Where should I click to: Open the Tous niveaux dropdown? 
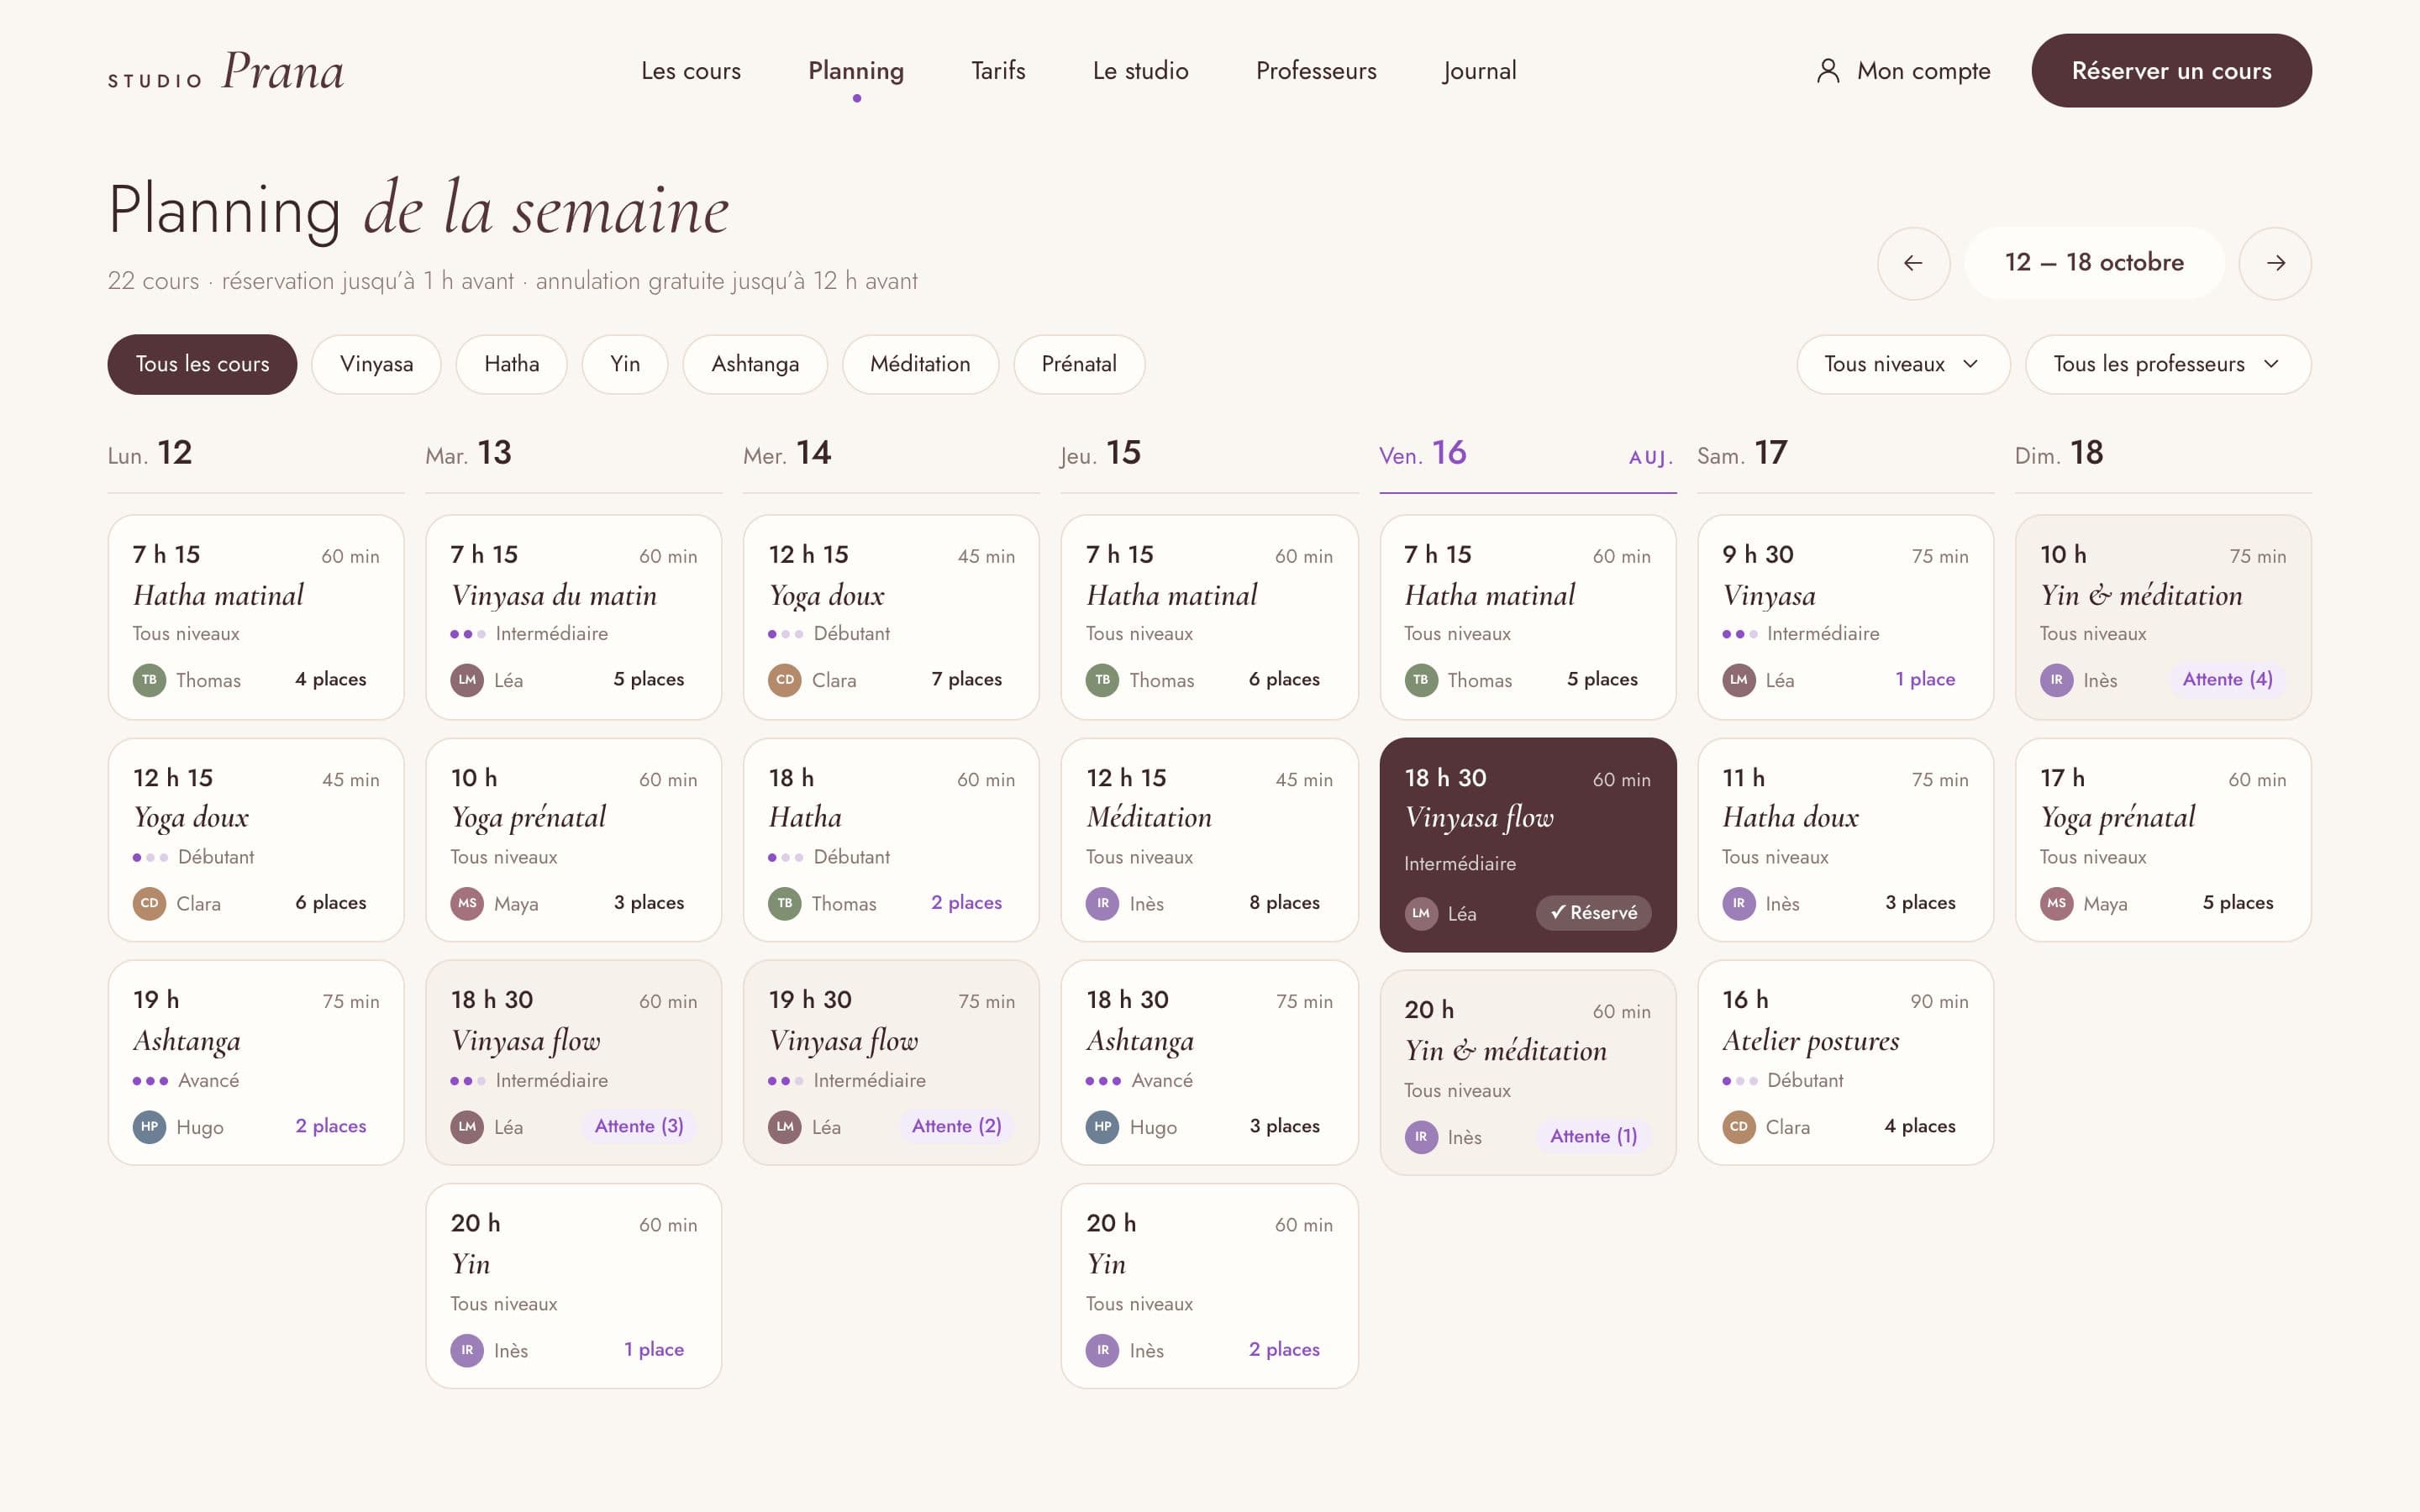pyautogui.click(x=1903, y=364)
